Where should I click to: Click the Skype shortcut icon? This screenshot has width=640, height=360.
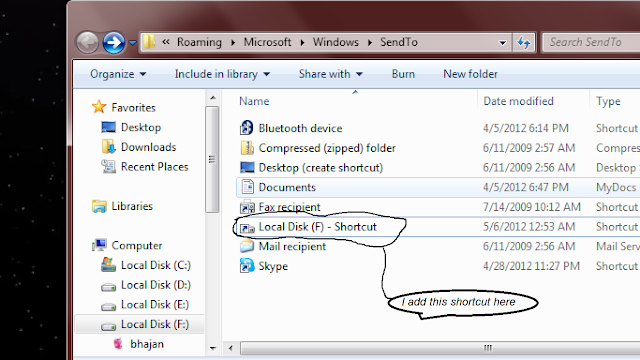[247, 266]
